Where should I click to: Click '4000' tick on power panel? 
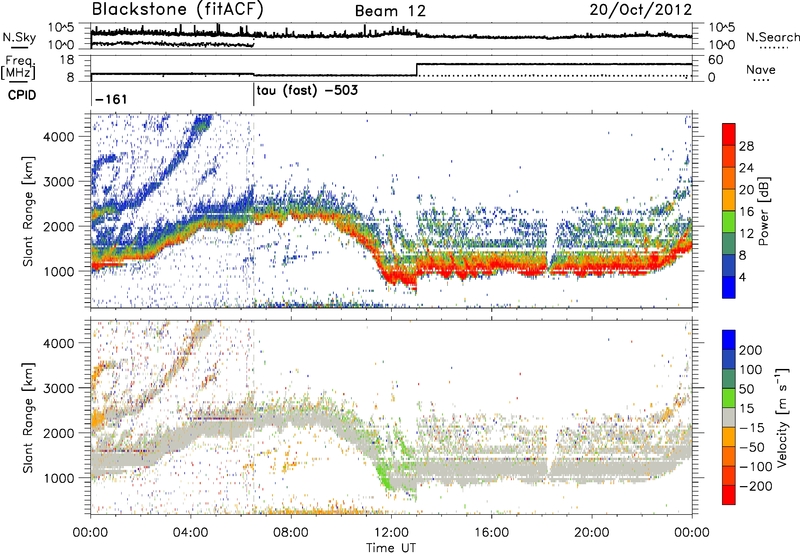tap(58, 137)
